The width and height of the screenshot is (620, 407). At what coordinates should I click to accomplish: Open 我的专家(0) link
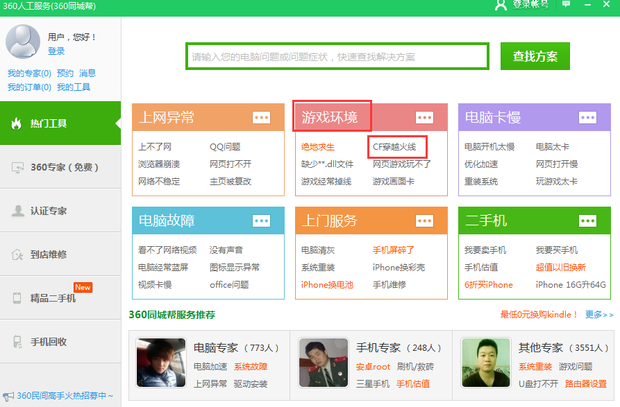tap(29, 73)
